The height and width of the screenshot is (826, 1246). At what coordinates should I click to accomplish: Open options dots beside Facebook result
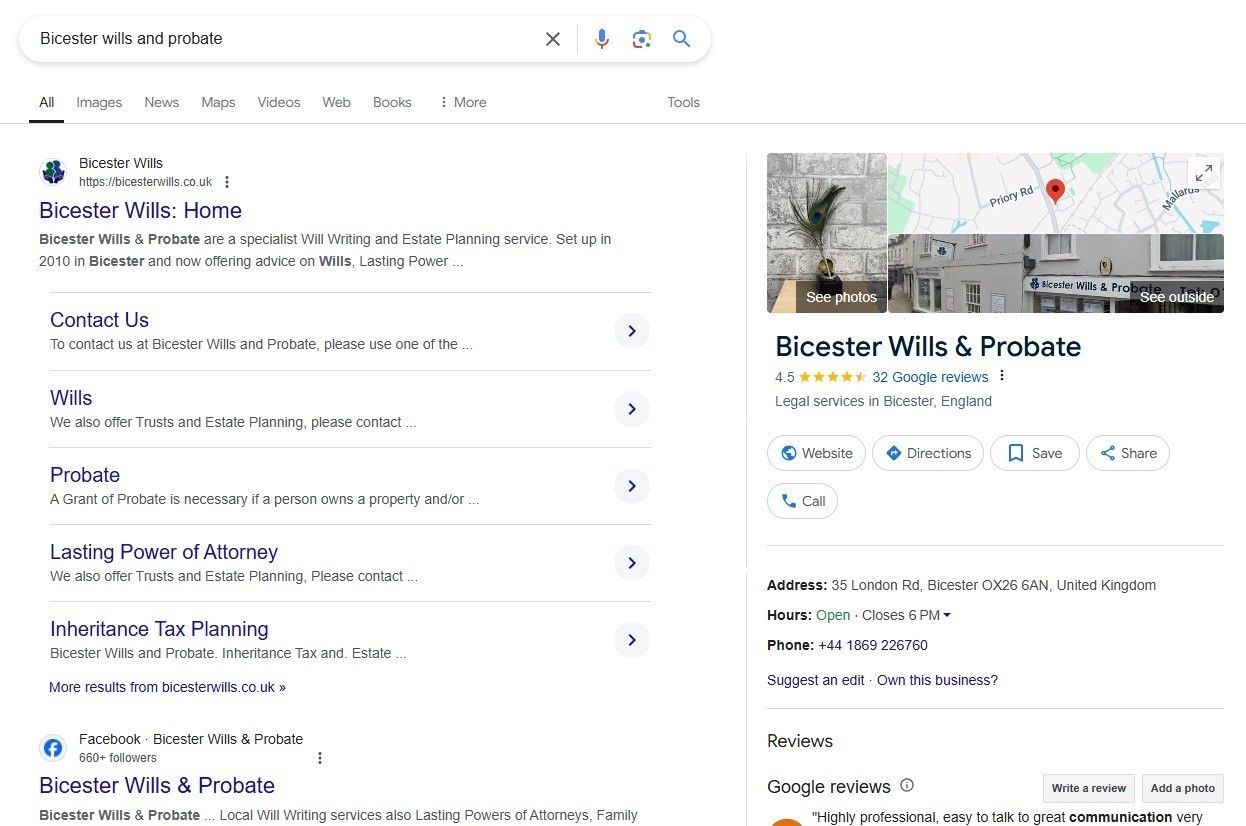tap(320, 758)
